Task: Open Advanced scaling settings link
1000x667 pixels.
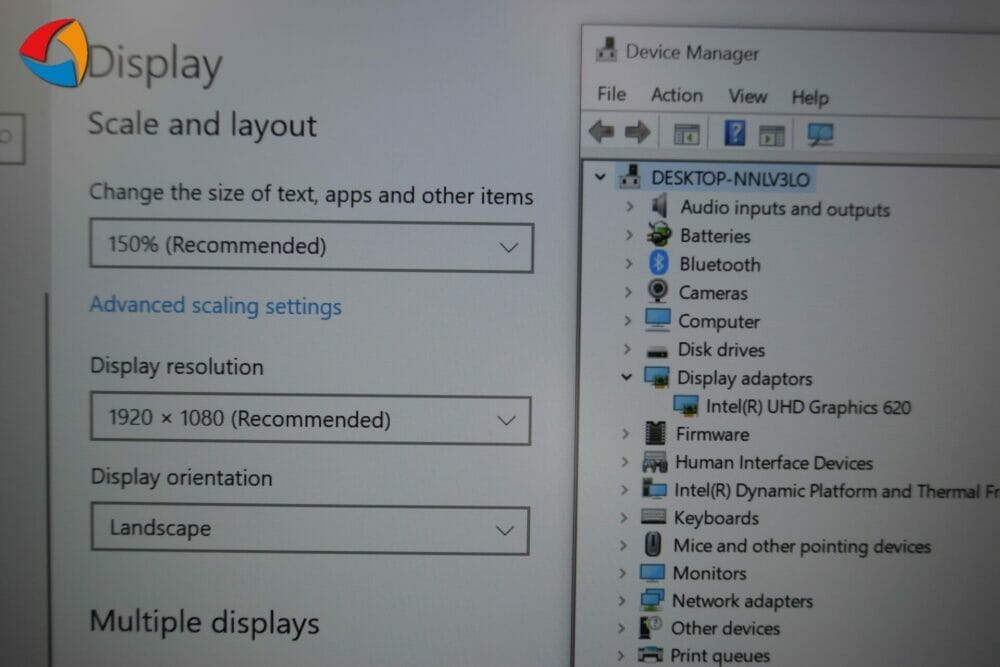Action: [x=216, y=306]
